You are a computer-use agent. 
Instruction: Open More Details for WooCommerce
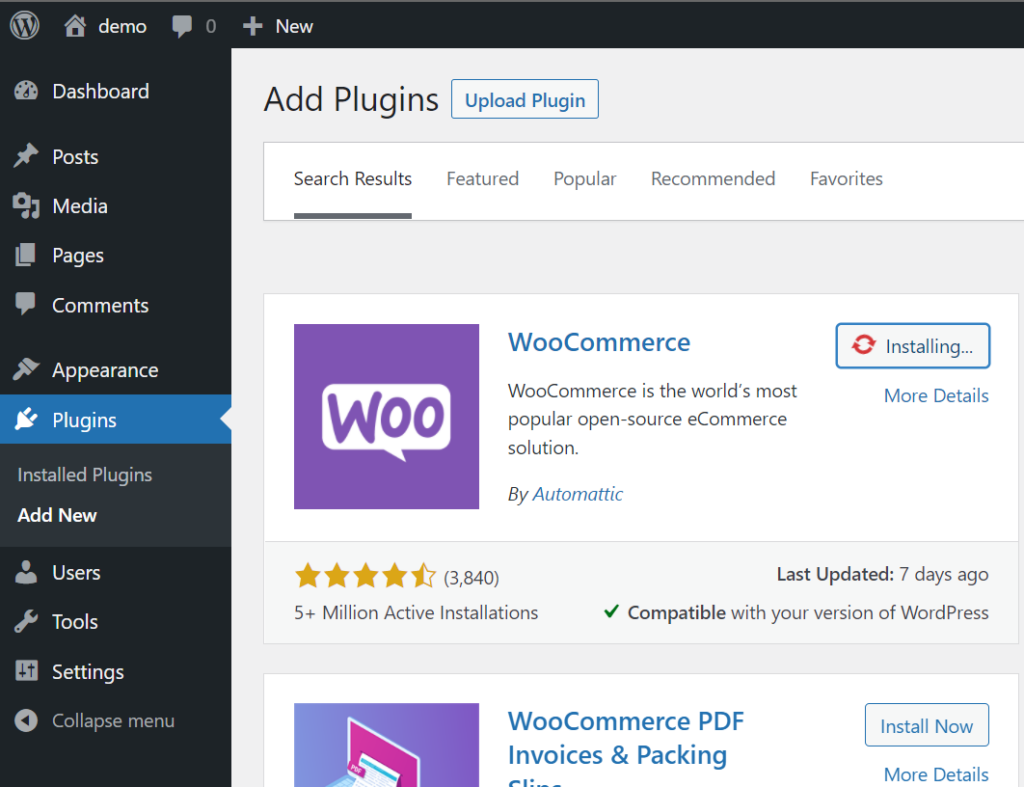pyautogui.click(x=936, y=396)
